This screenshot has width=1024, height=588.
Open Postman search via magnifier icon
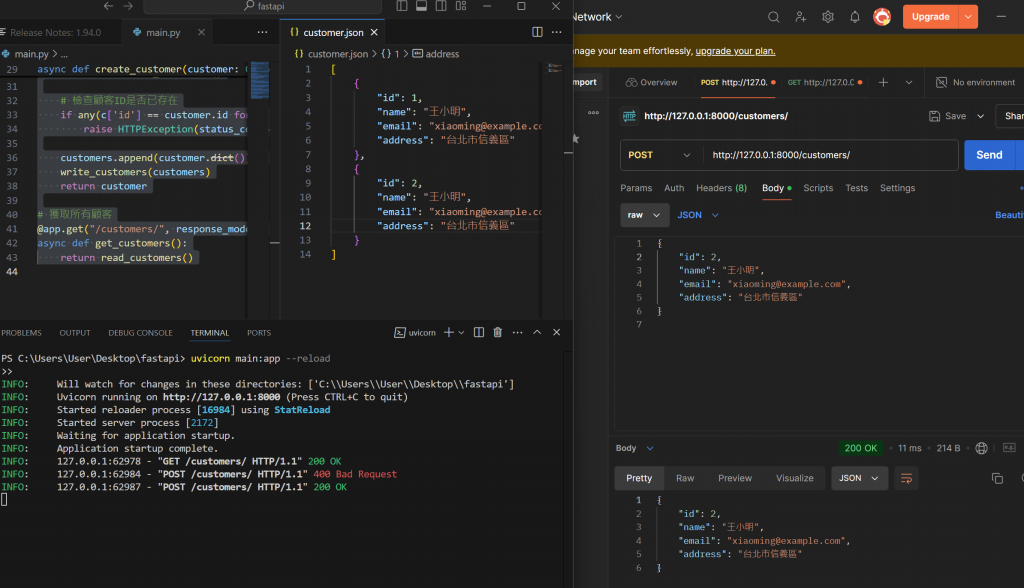point(774,17)
